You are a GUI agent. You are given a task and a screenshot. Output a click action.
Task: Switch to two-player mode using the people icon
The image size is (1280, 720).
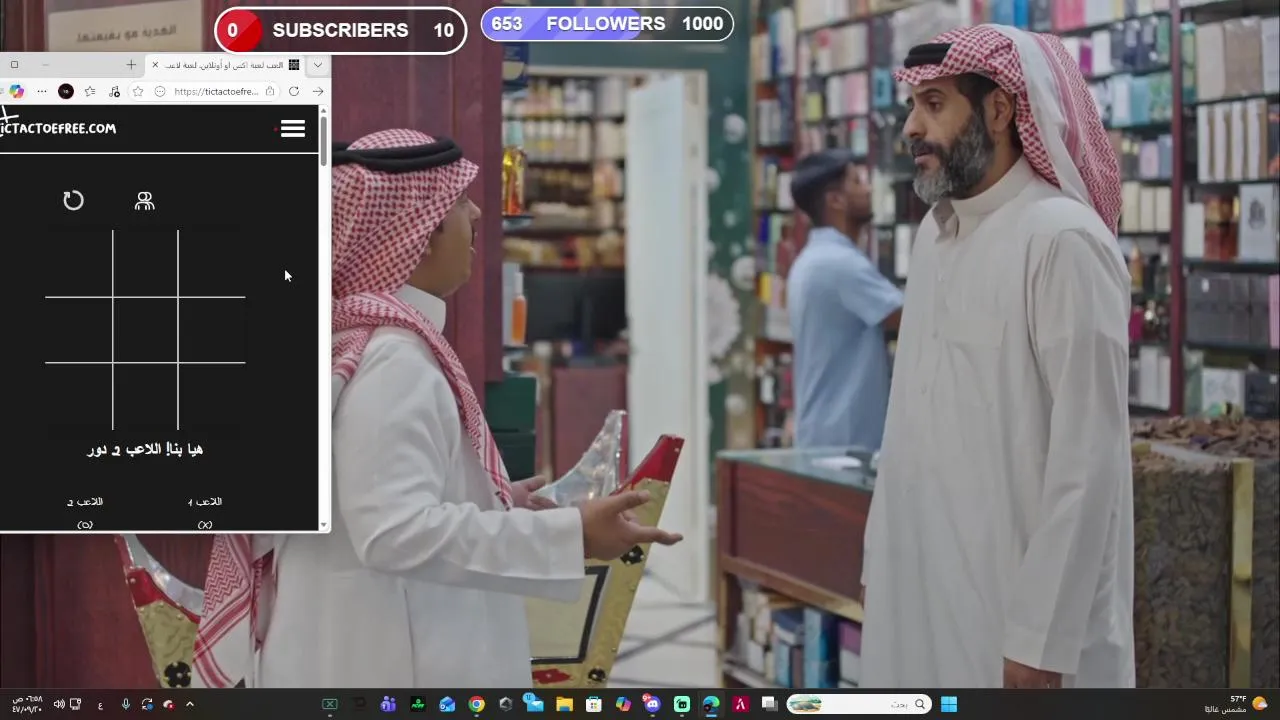tap(145, 201)
